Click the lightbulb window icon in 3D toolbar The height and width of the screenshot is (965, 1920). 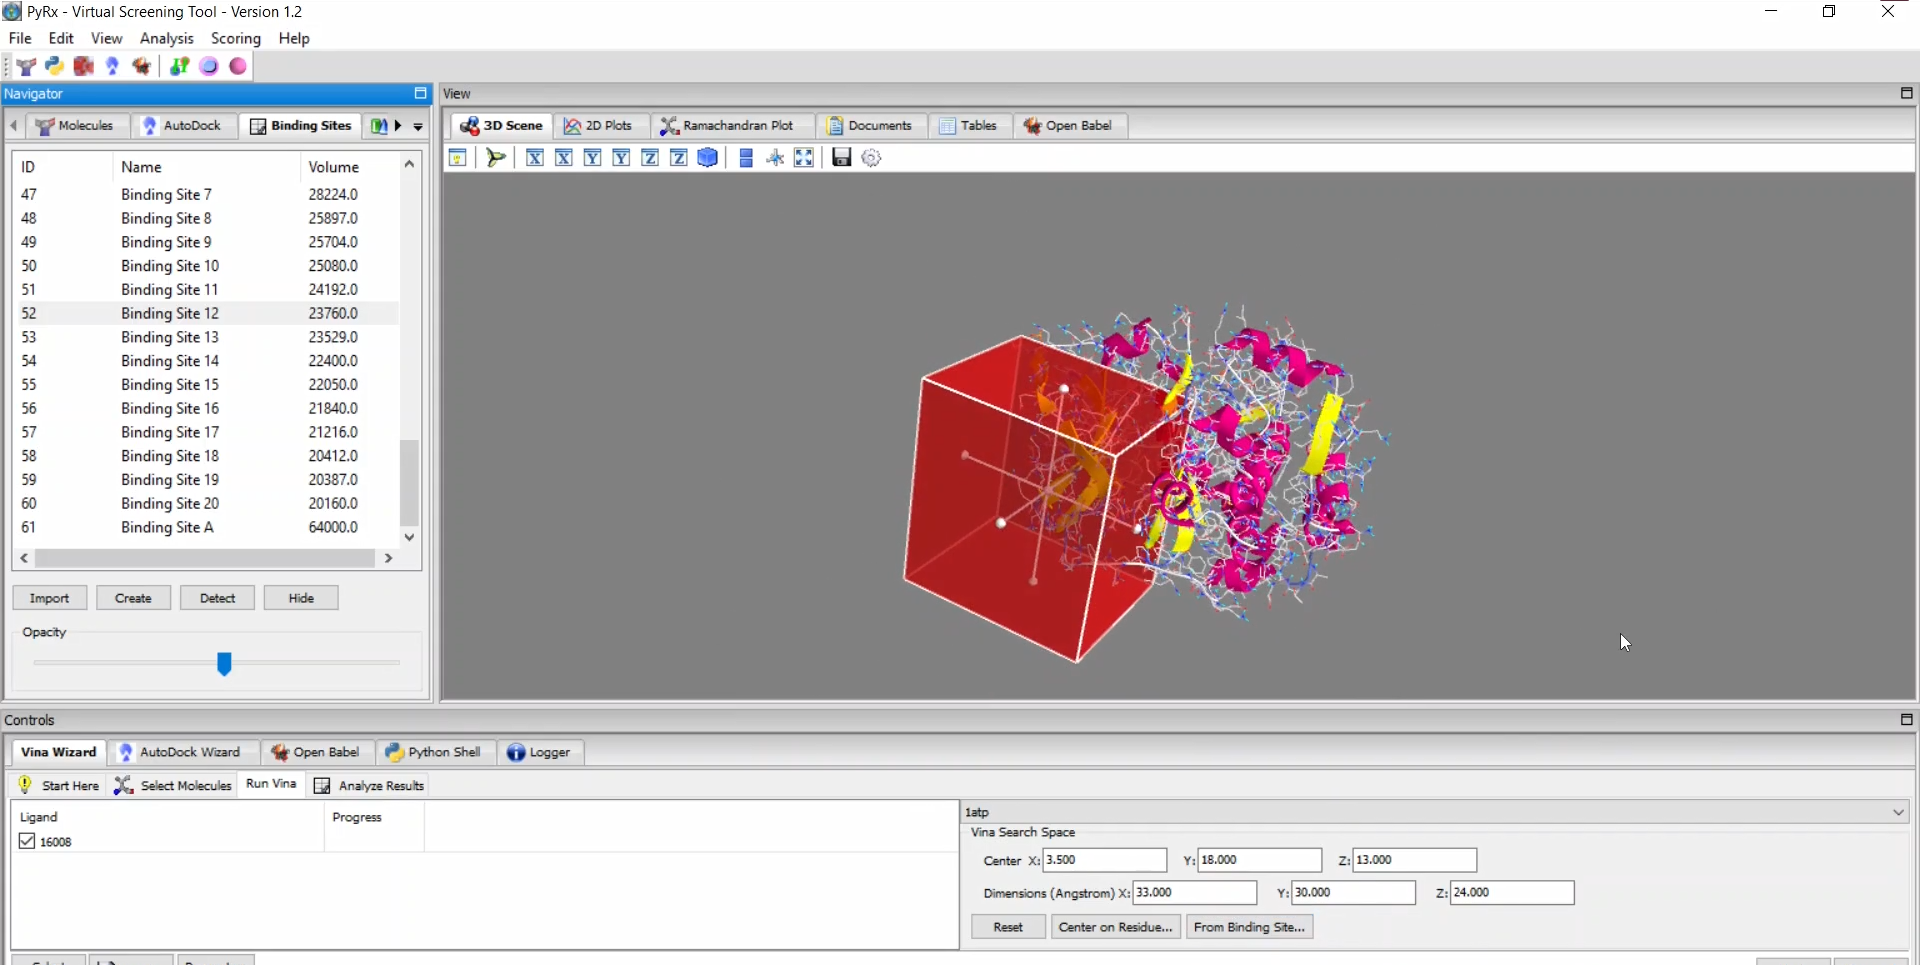(457, 158)
